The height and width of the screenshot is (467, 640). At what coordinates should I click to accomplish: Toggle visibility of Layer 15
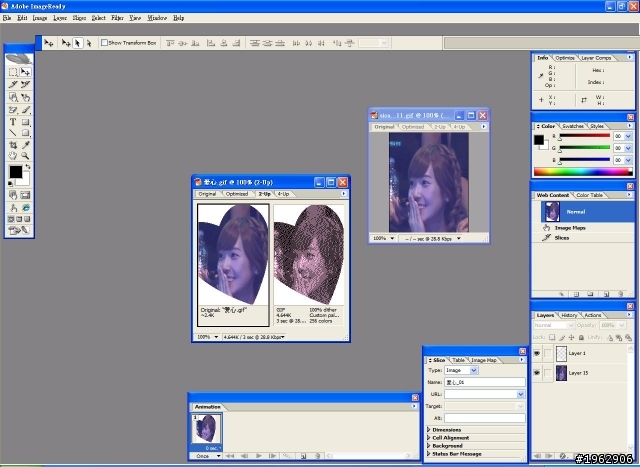click(537, 373)
